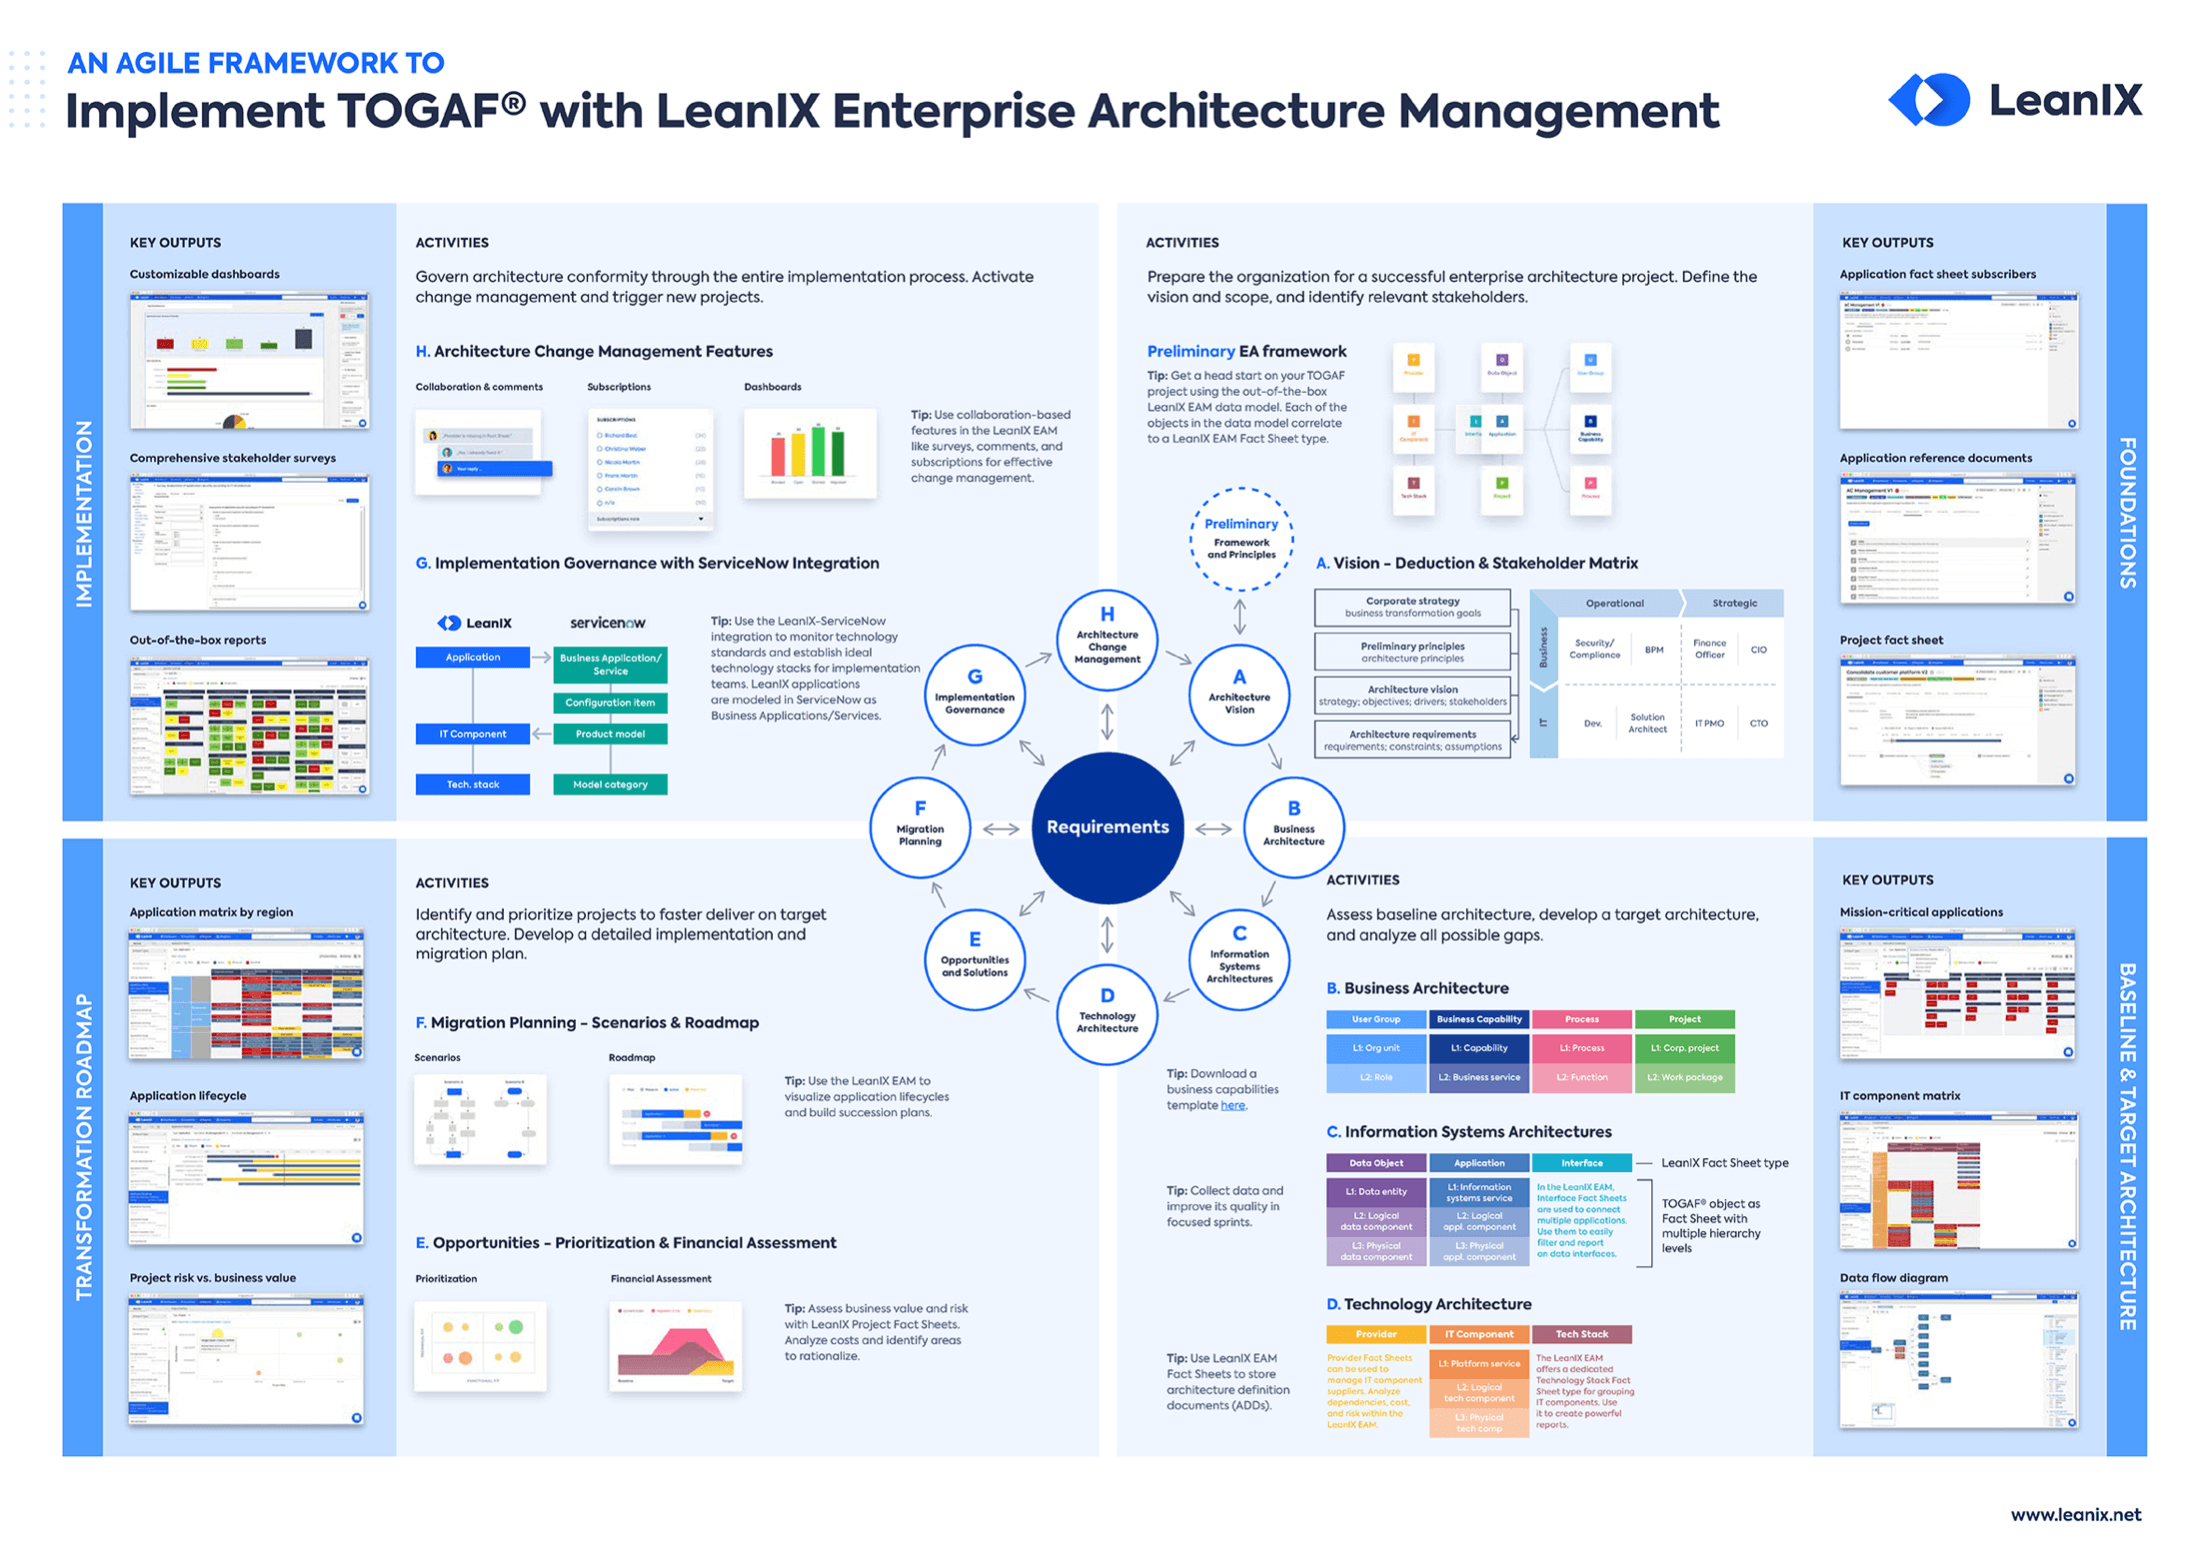Open the Project risk vs. business value screenshot
This screenshot has width=2204, height=1558.
pos(246,1360)
